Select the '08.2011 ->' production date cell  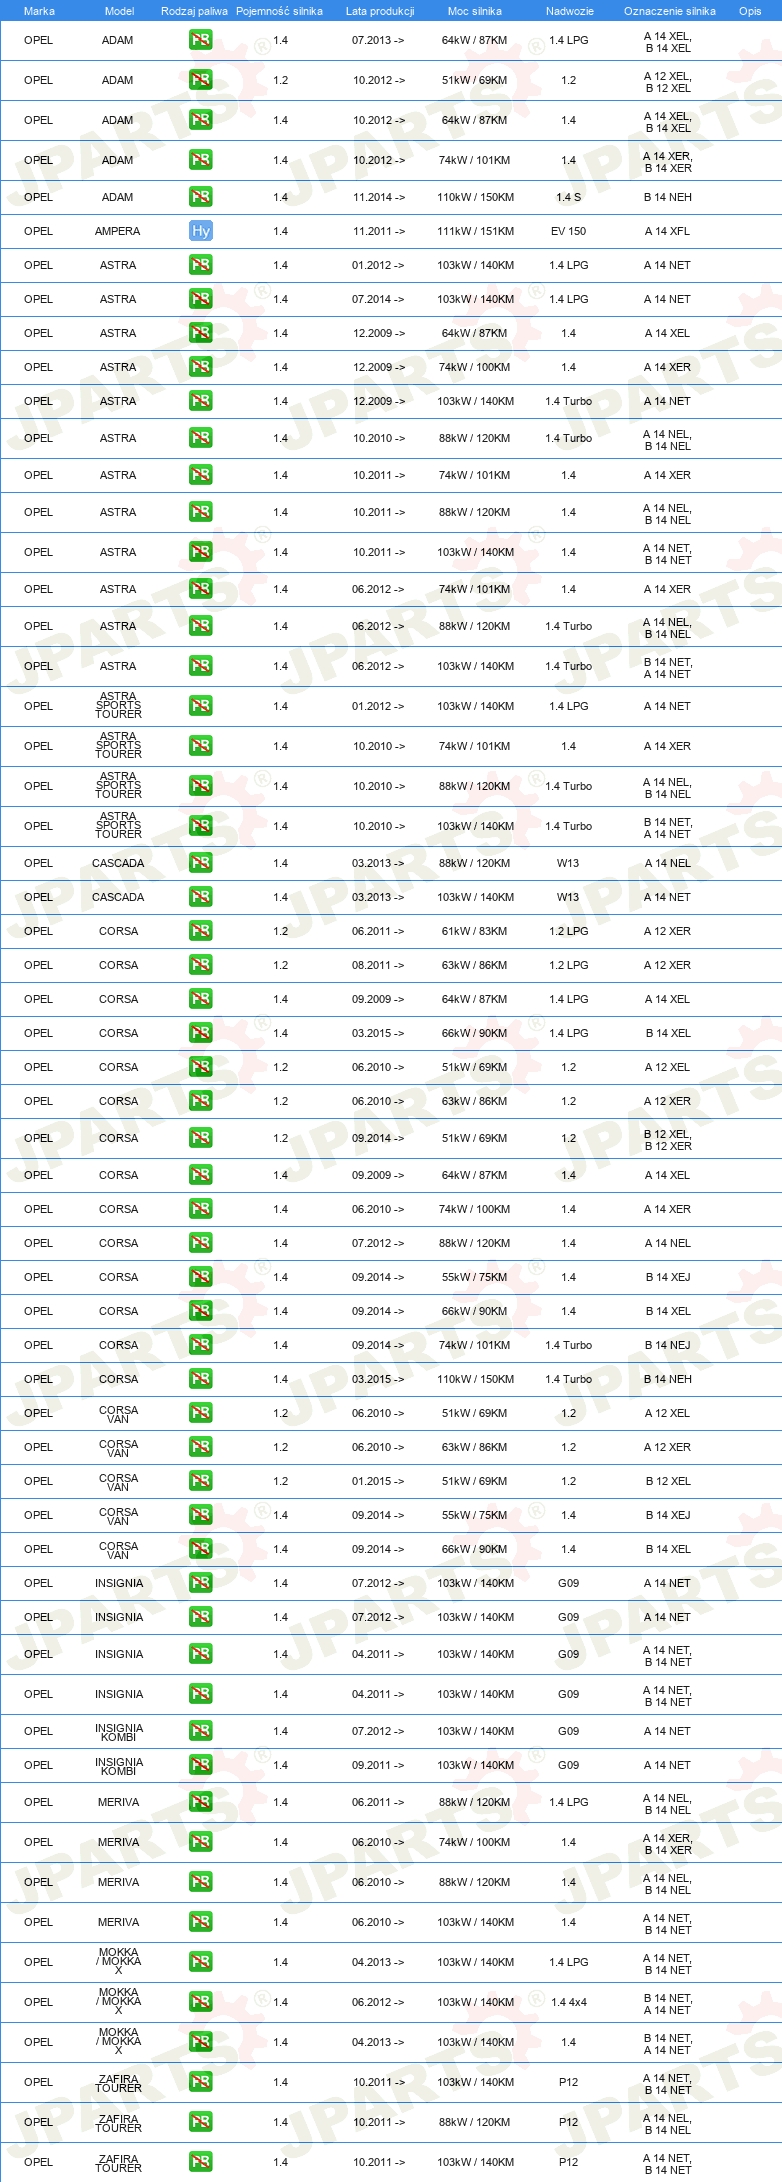(x=379, y=965)
